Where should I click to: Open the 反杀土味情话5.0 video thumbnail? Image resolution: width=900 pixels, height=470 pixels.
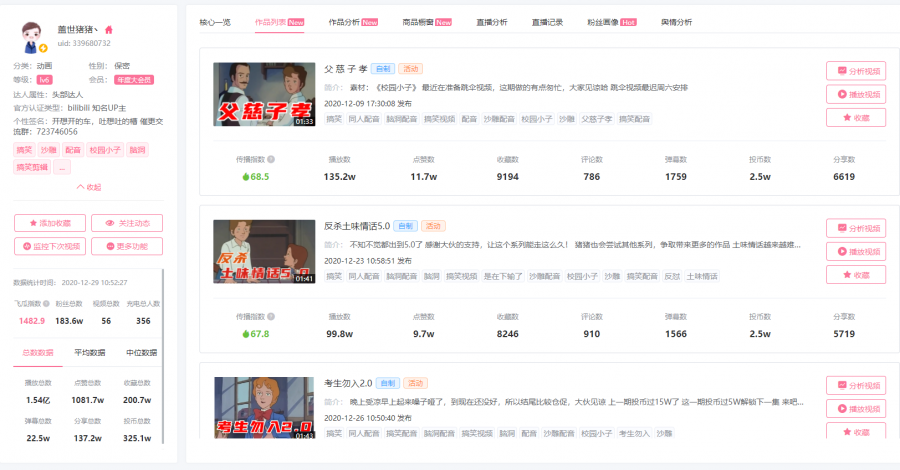coord(264,251)
